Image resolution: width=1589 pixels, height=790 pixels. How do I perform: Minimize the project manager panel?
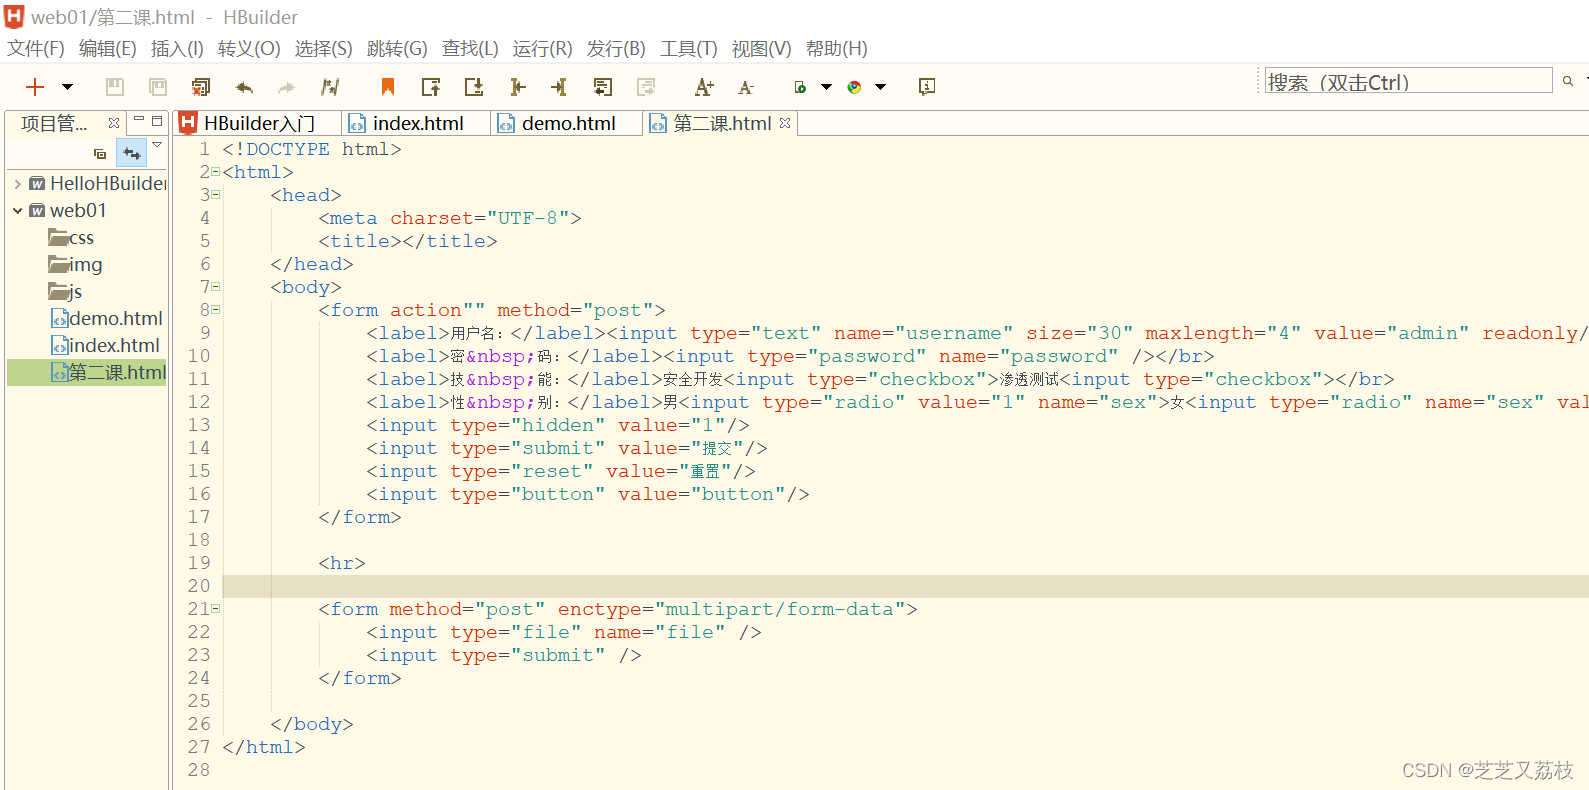coord(139,120)
